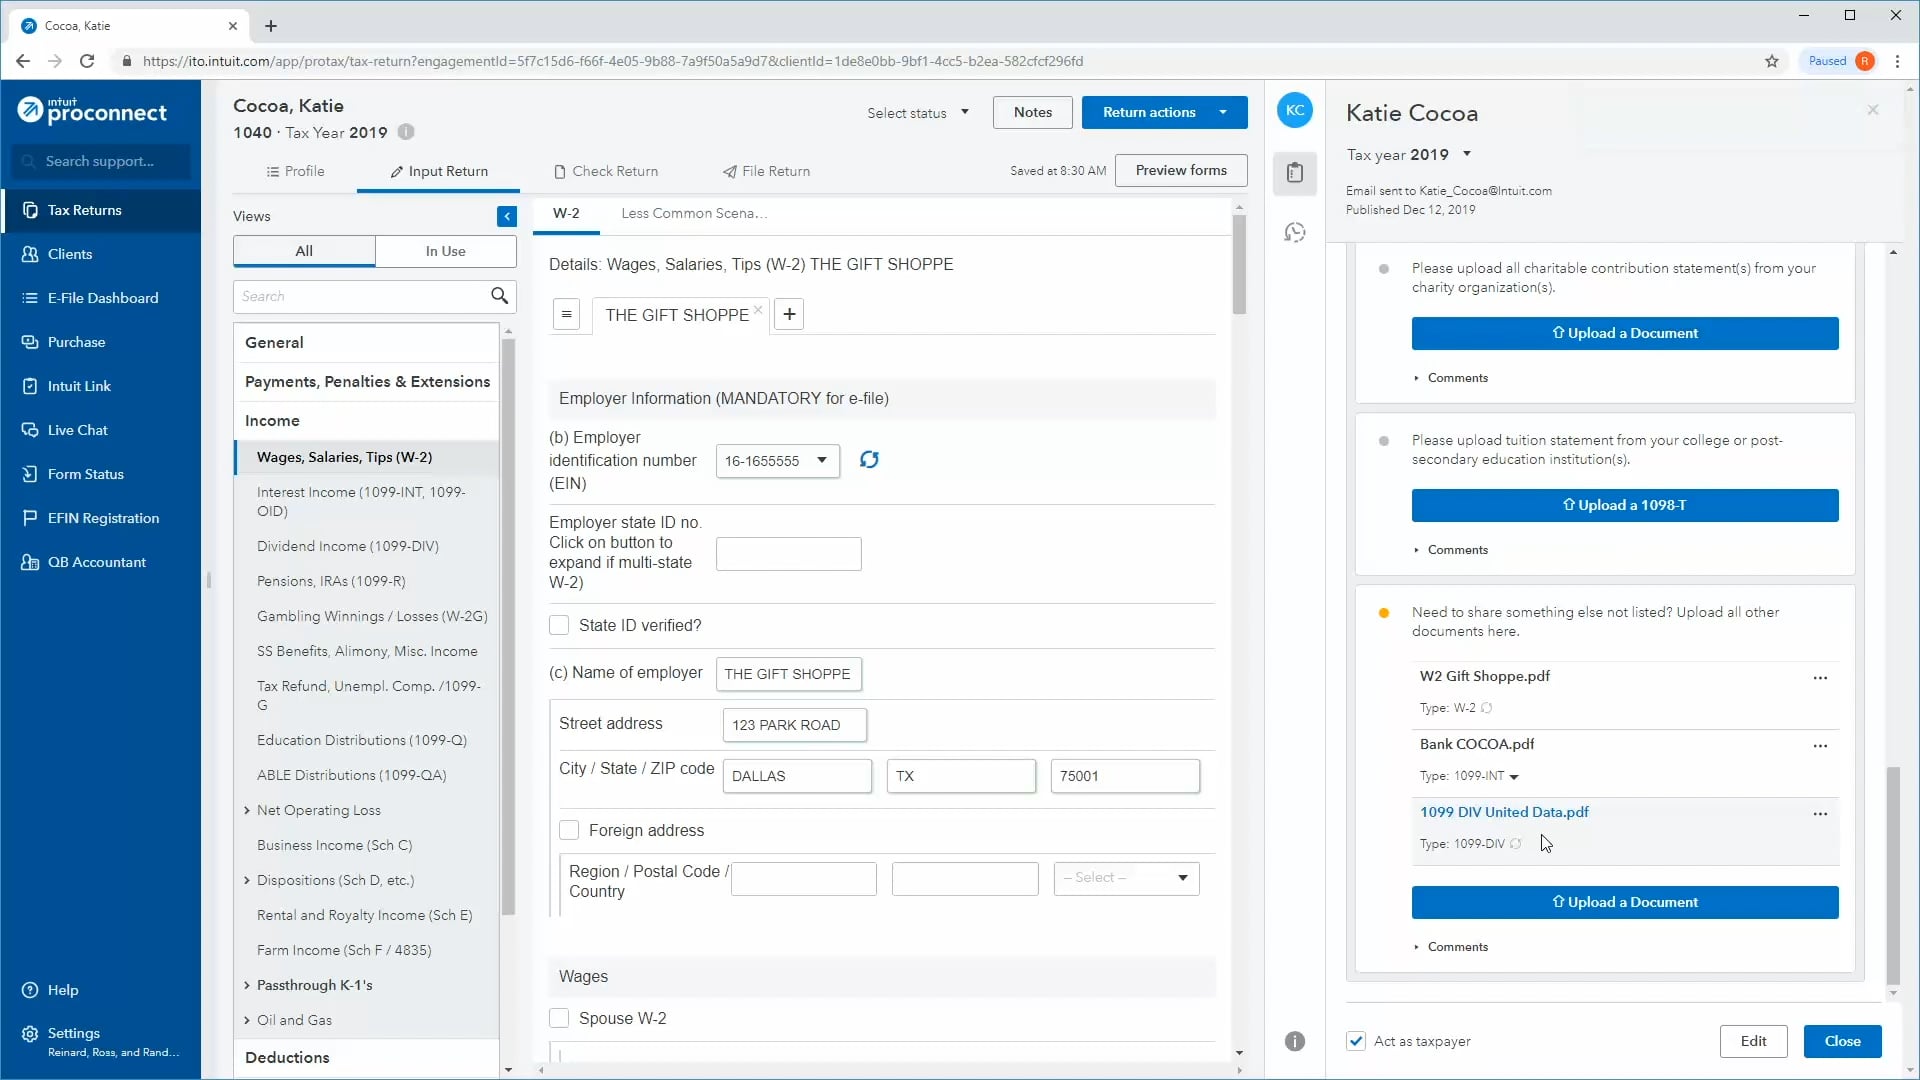Click the refresh icon next to the EIN field

pyautogui.click(x=869, y=460)
